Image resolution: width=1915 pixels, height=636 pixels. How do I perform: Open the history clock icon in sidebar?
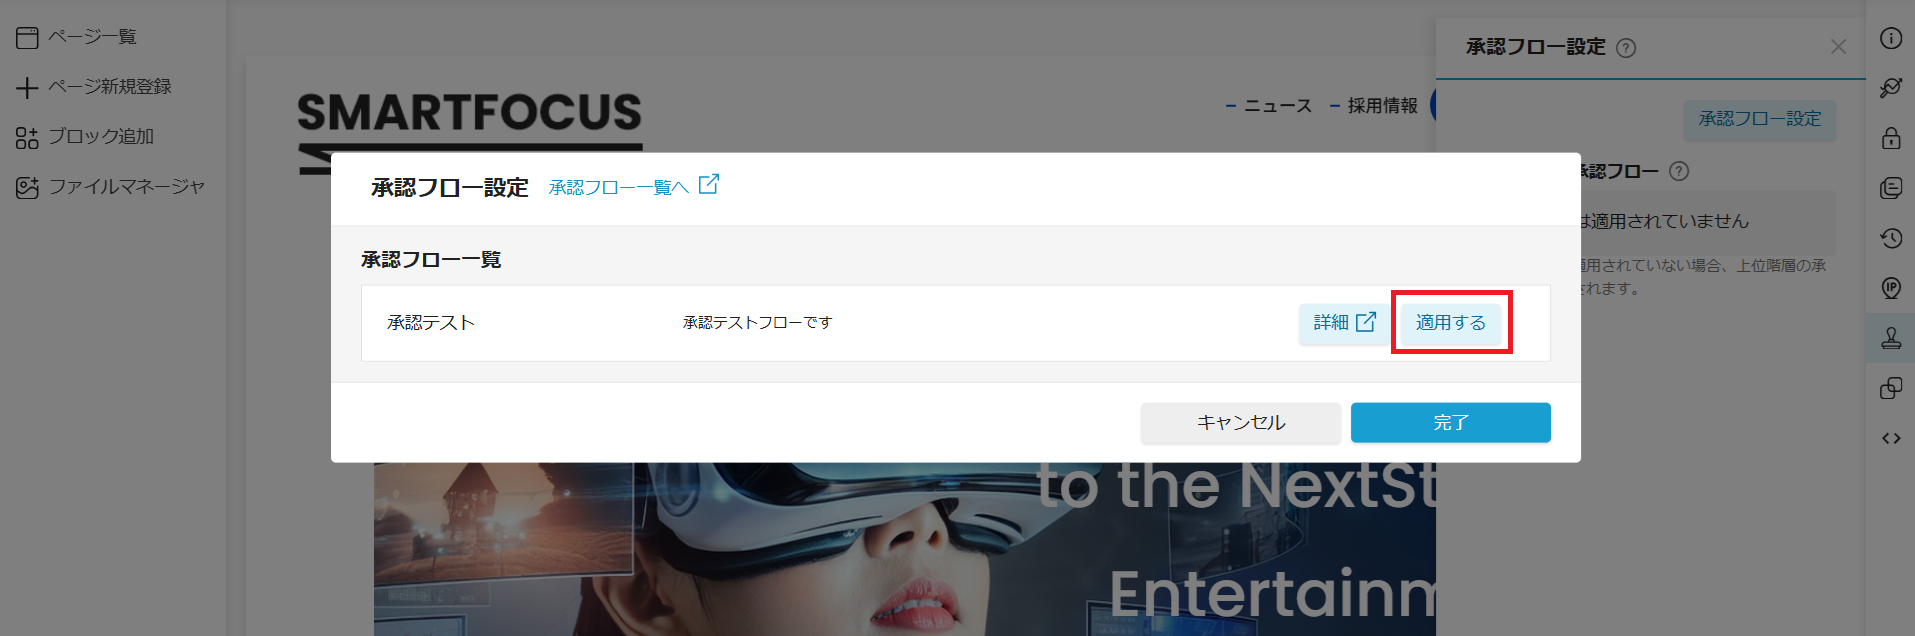(x=1890, y=238)
